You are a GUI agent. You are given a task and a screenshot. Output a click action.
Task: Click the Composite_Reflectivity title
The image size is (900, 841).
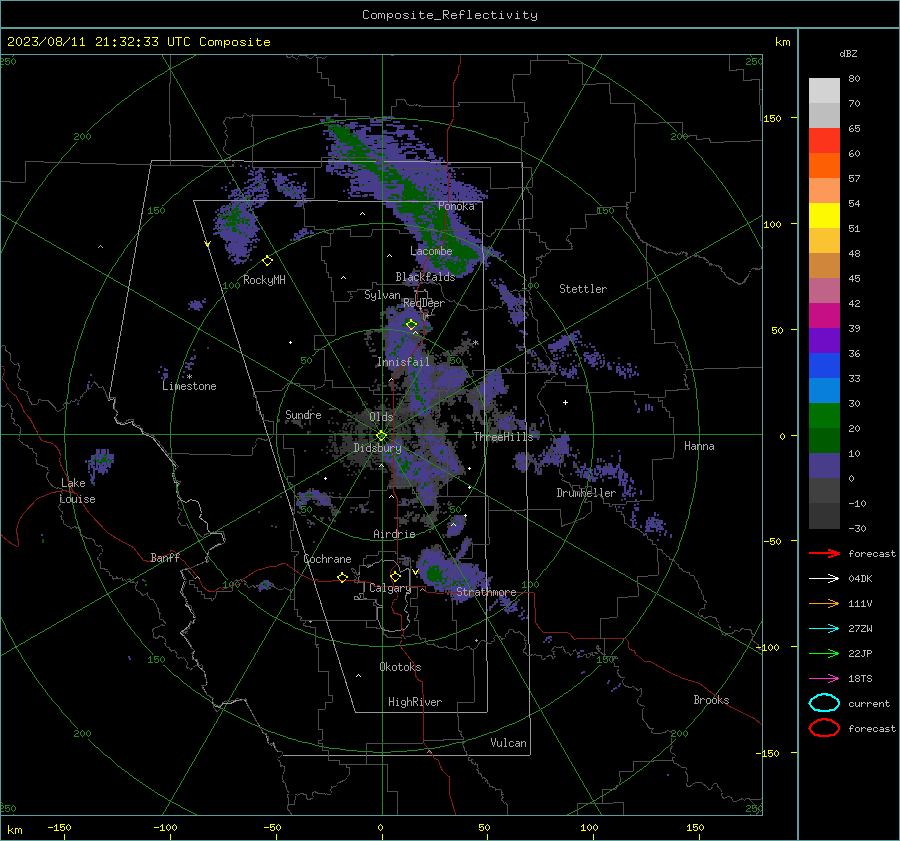coord(450,15)
